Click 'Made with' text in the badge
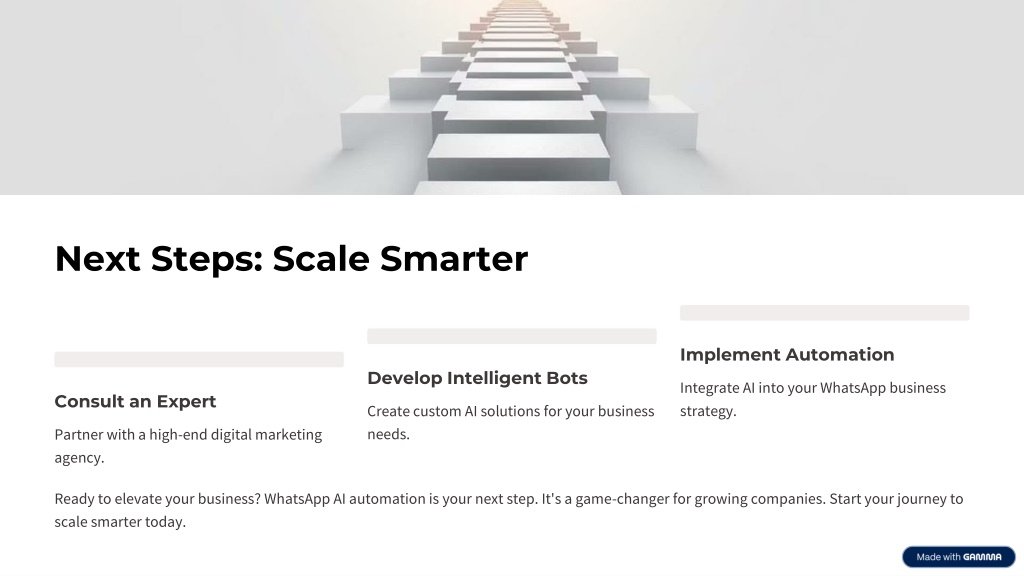 938,557
